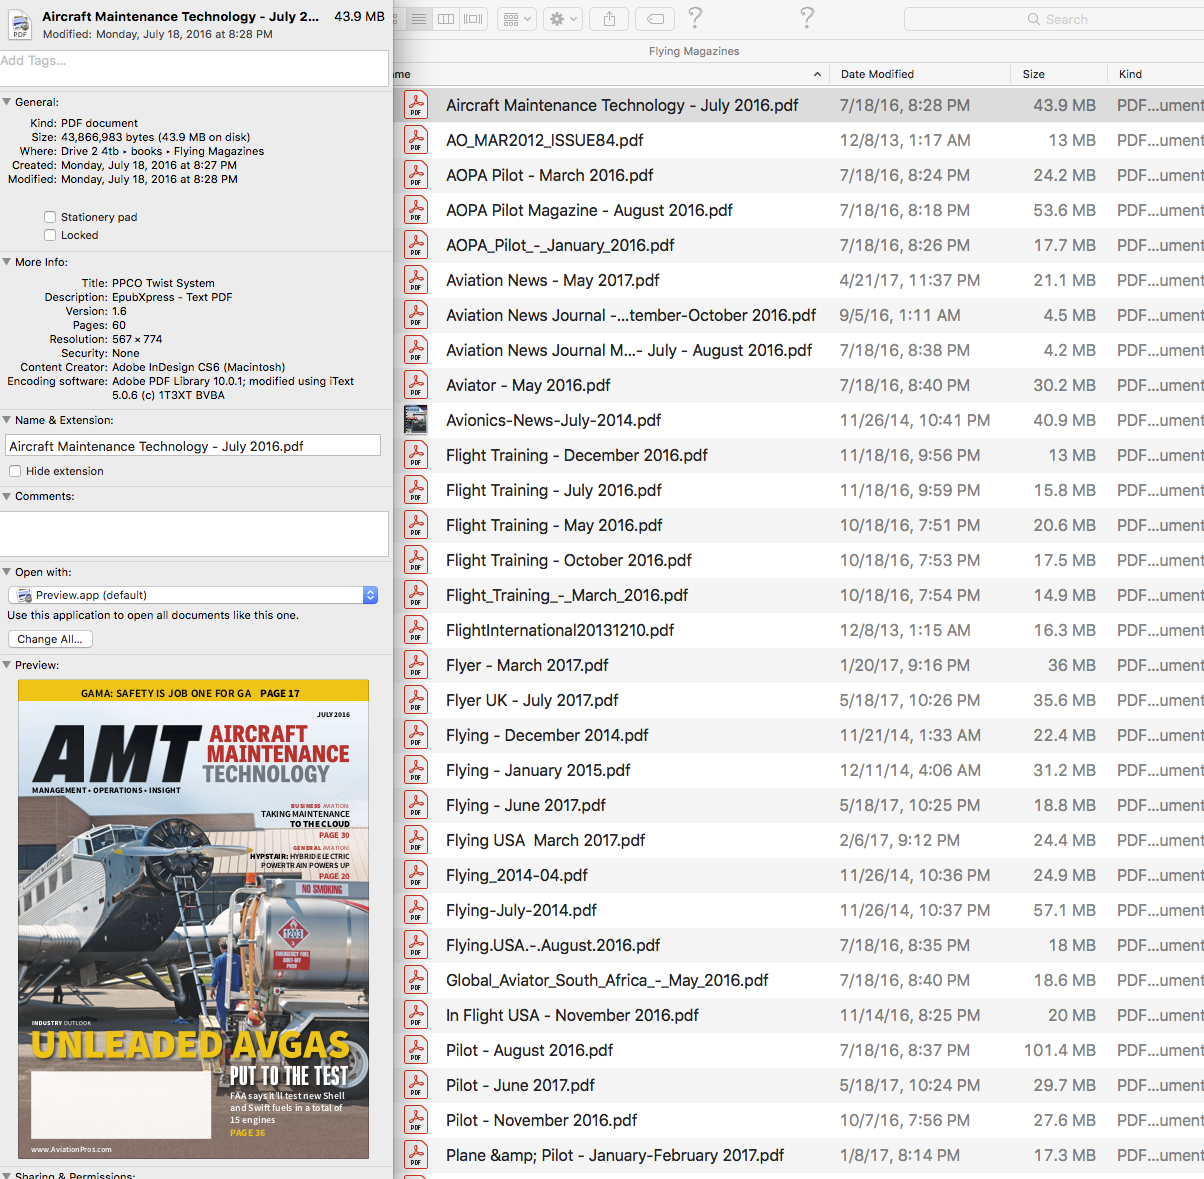Select the cover thumbnail icon of Avionics-News-July-2014.pdf
This screenshot has height=1179, width=1204.
pos(416,420)
